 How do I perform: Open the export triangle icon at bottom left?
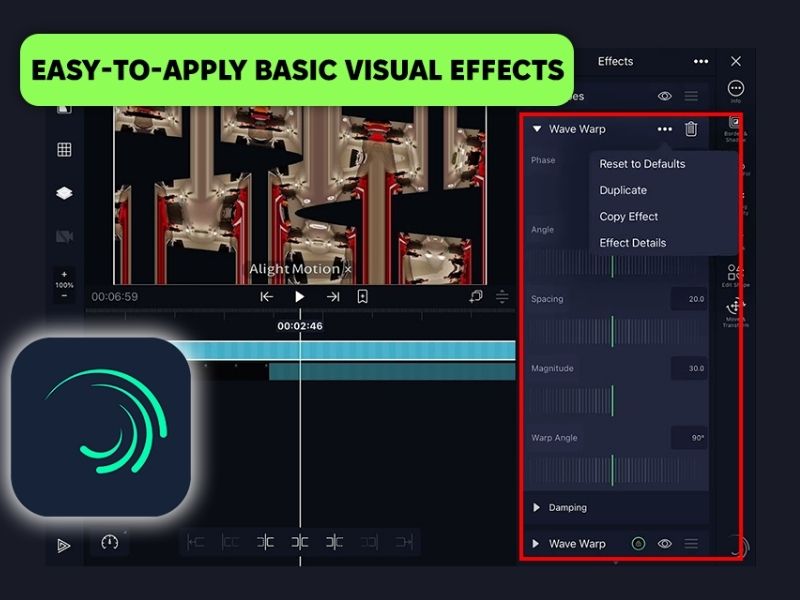point(64,545)
